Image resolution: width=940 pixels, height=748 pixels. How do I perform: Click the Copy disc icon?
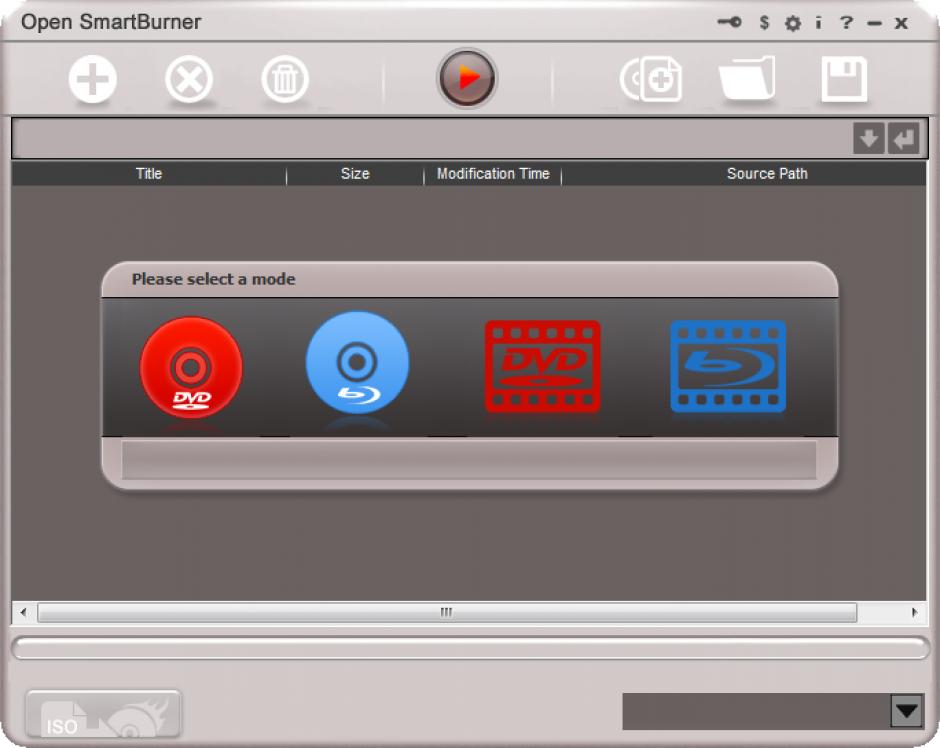[651, 79]
